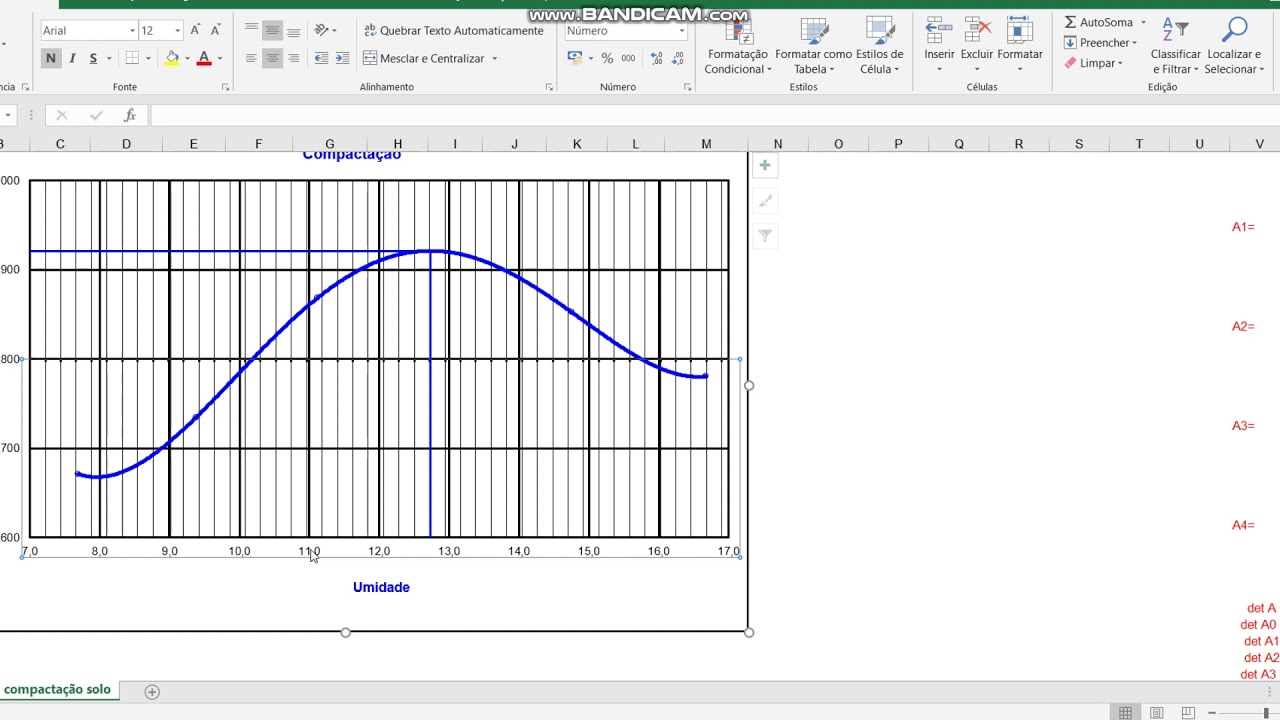Apply accounting number format
This screenshot has height=720, width=1280.
[574, 59]
